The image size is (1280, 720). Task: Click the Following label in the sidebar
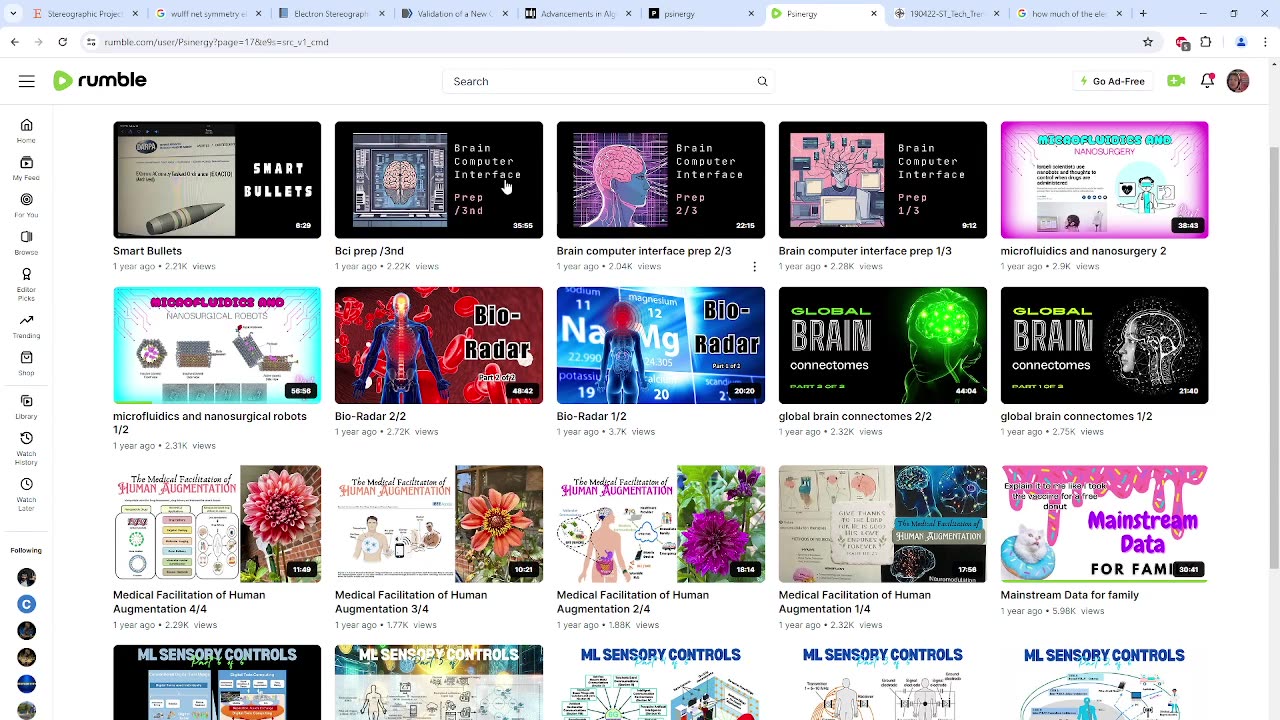point(26,550)
